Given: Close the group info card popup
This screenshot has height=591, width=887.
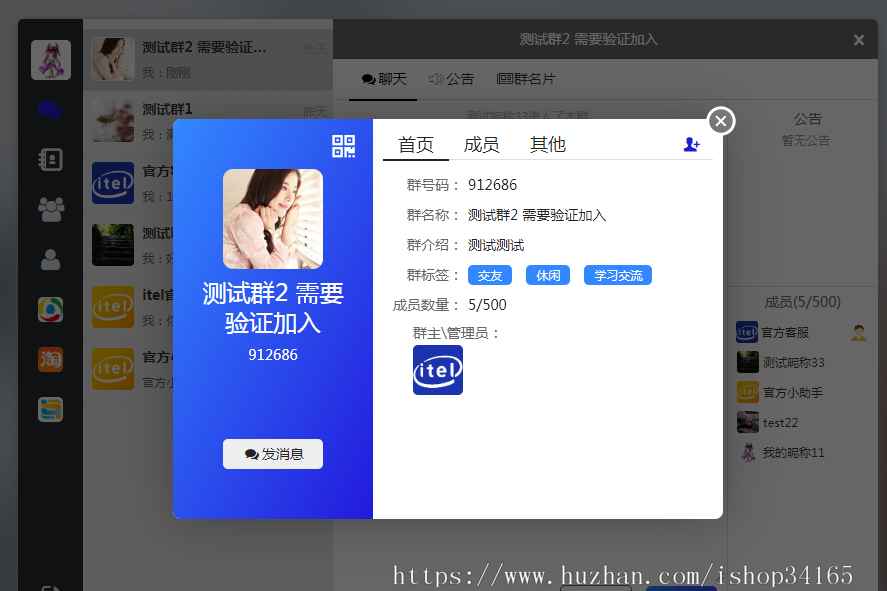Looking at the screenshot, I should tap(720, 121).
